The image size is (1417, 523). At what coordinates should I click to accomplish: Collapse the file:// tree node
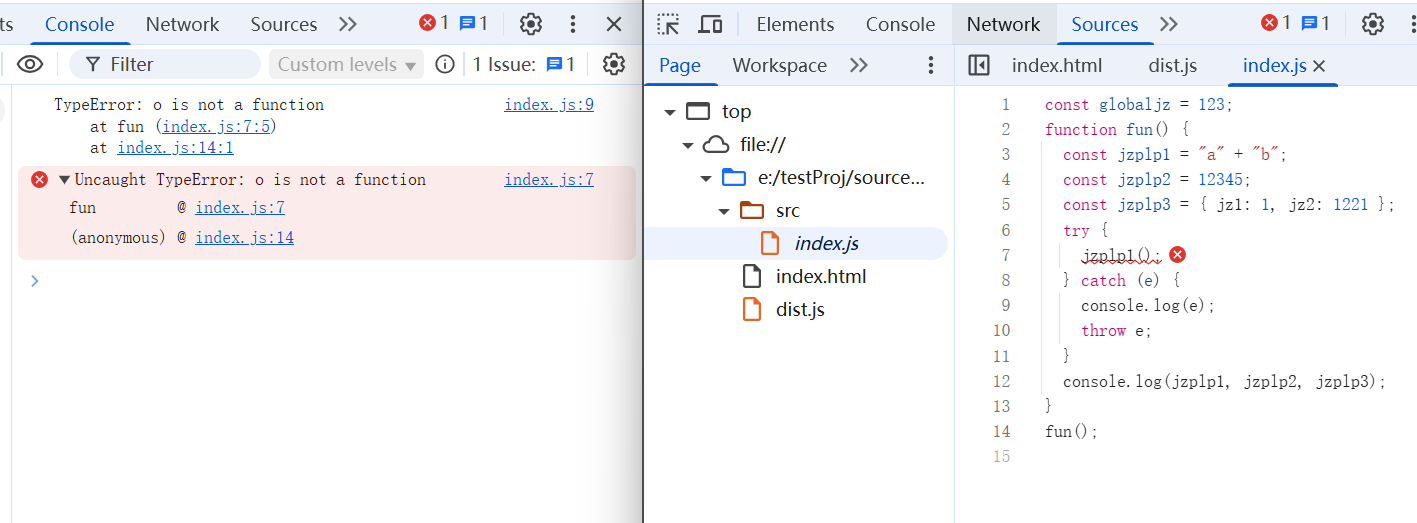coord(688,145)
